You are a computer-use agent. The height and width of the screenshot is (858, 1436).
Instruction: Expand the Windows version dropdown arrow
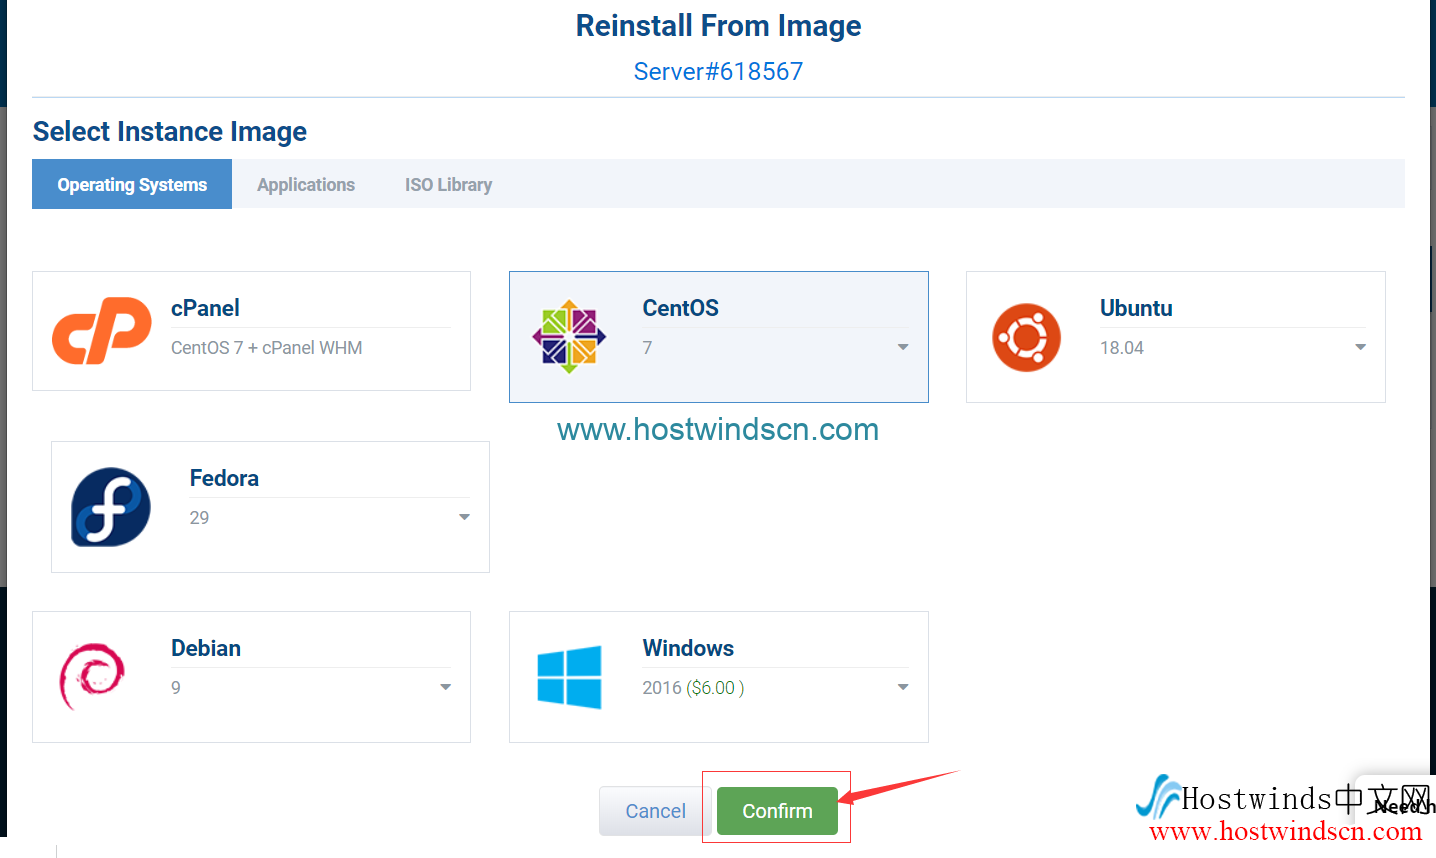click(903, 687)
